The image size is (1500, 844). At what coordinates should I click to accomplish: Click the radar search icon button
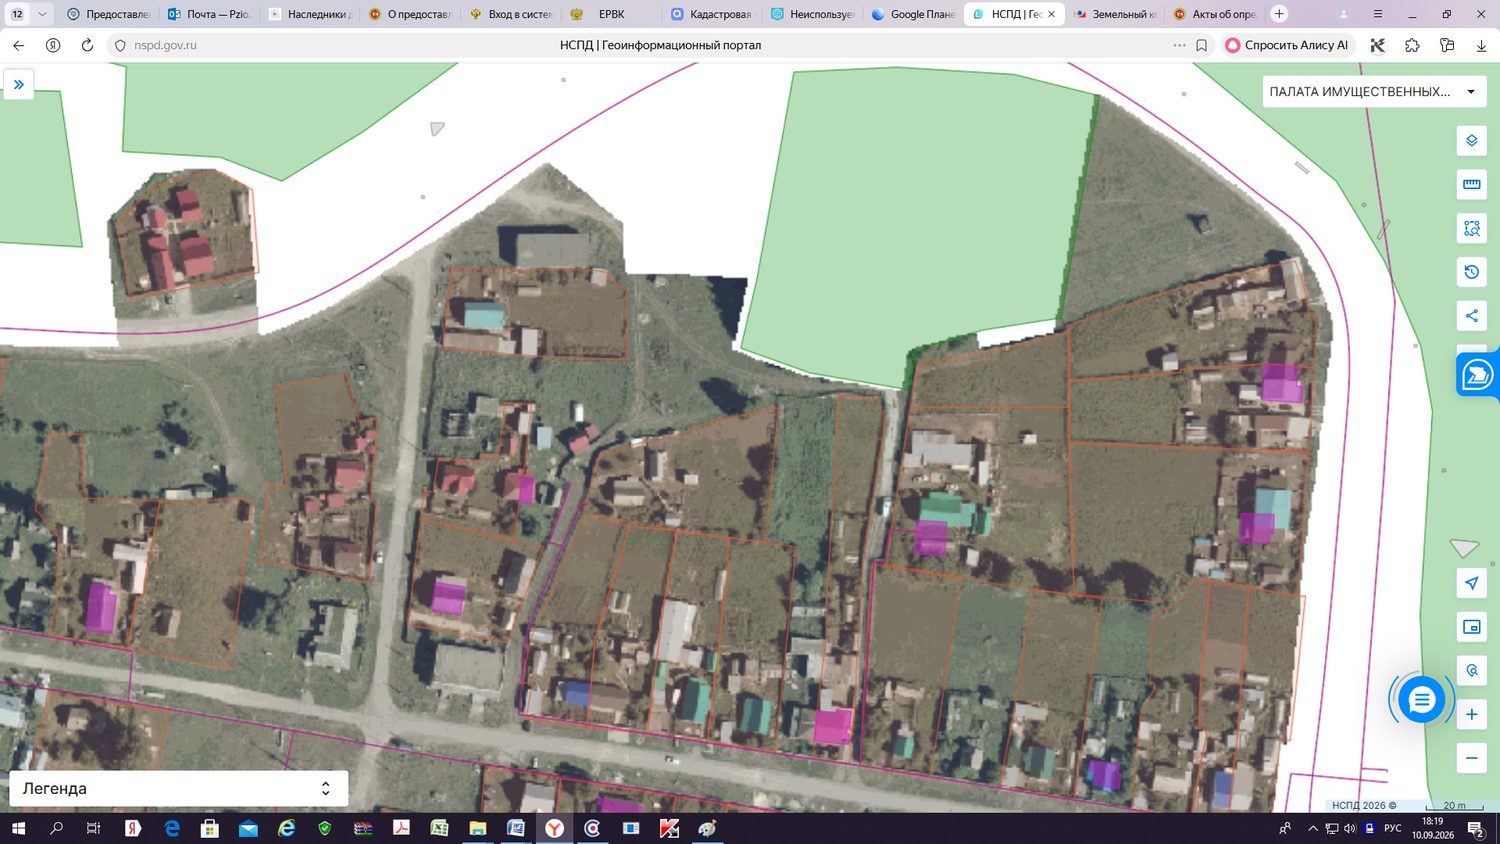click(1471, 671)
